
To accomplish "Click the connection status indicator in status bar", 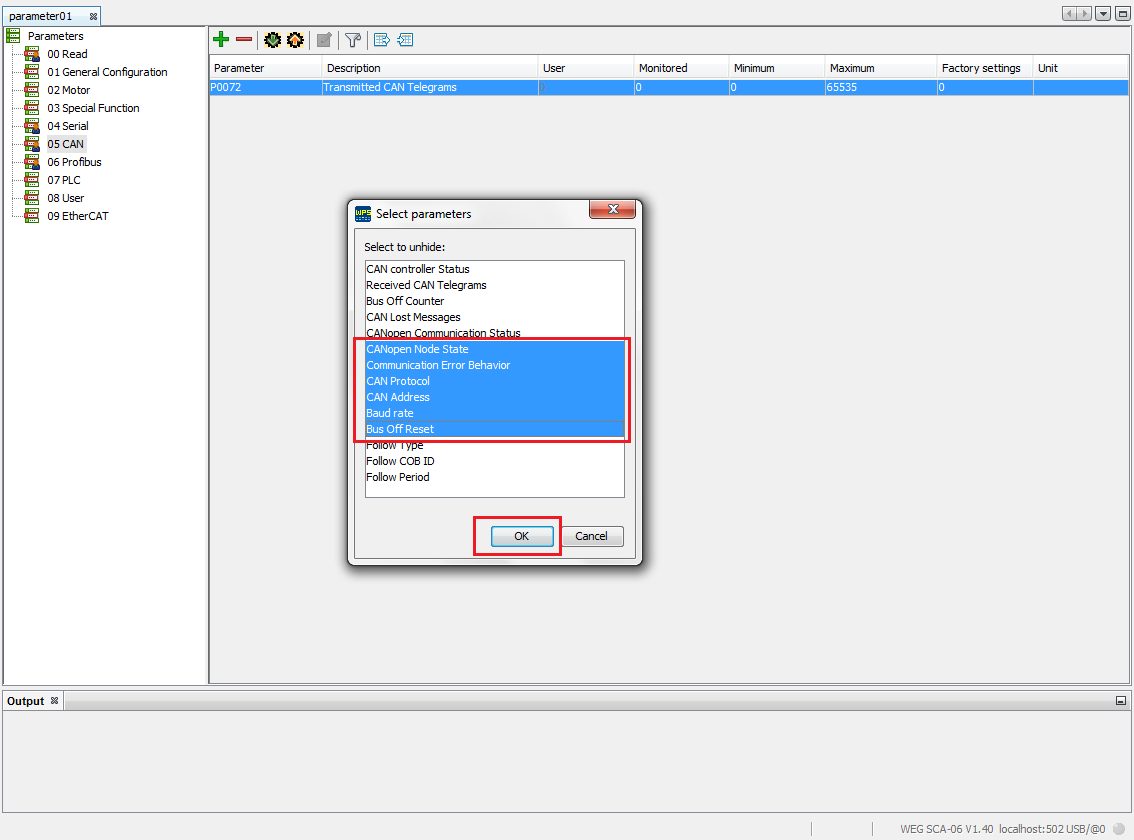I will click(x=1119, y=829).
